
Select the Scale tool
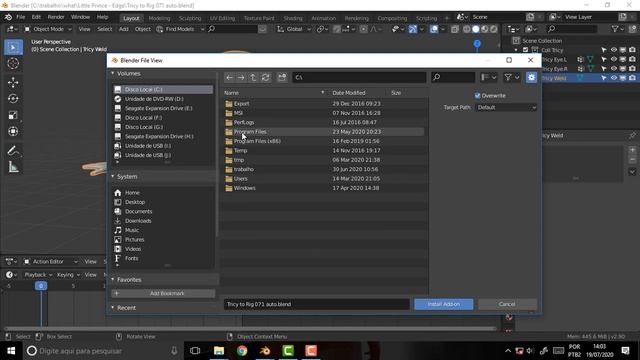pyautogui.click(x=13, y=115)
